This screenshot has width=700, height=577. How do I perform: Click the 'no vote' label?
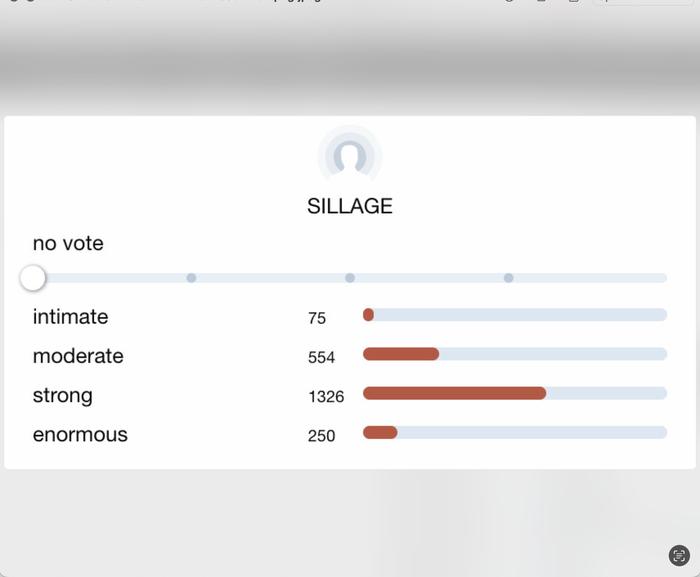tap(68, 243)
